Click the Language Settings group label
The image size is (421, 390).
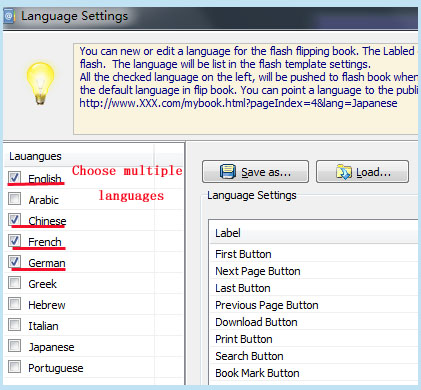252,195
